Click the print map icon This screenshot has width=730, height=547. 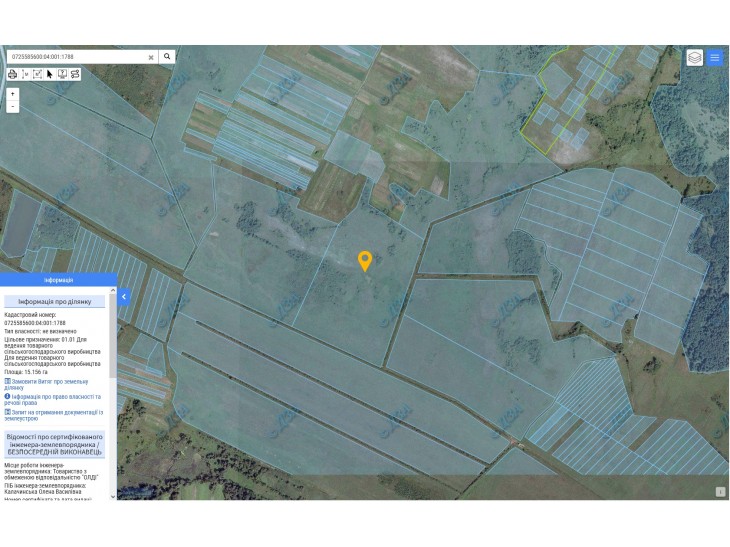coord(13,74)
